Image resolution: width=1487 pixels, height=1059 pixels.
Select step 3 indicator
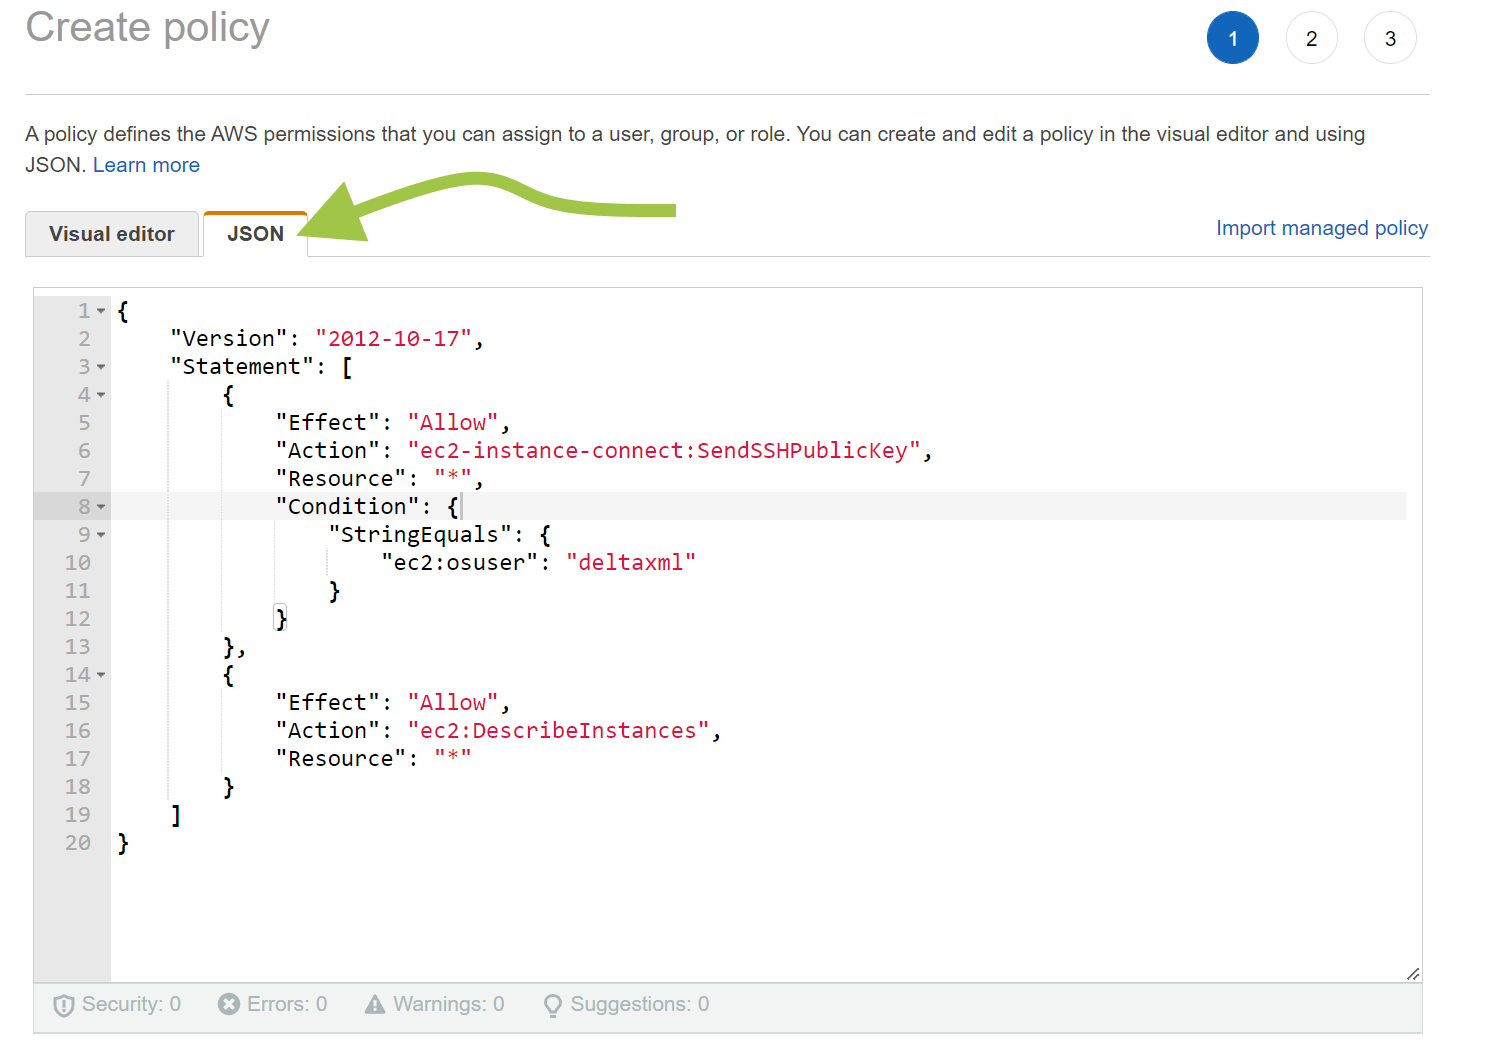1389,38
